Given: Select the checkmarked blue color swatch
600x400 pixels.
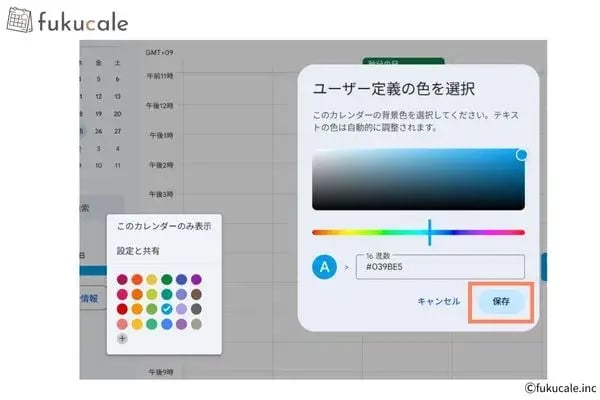Looking at the screenshot, I should point(166,309).
